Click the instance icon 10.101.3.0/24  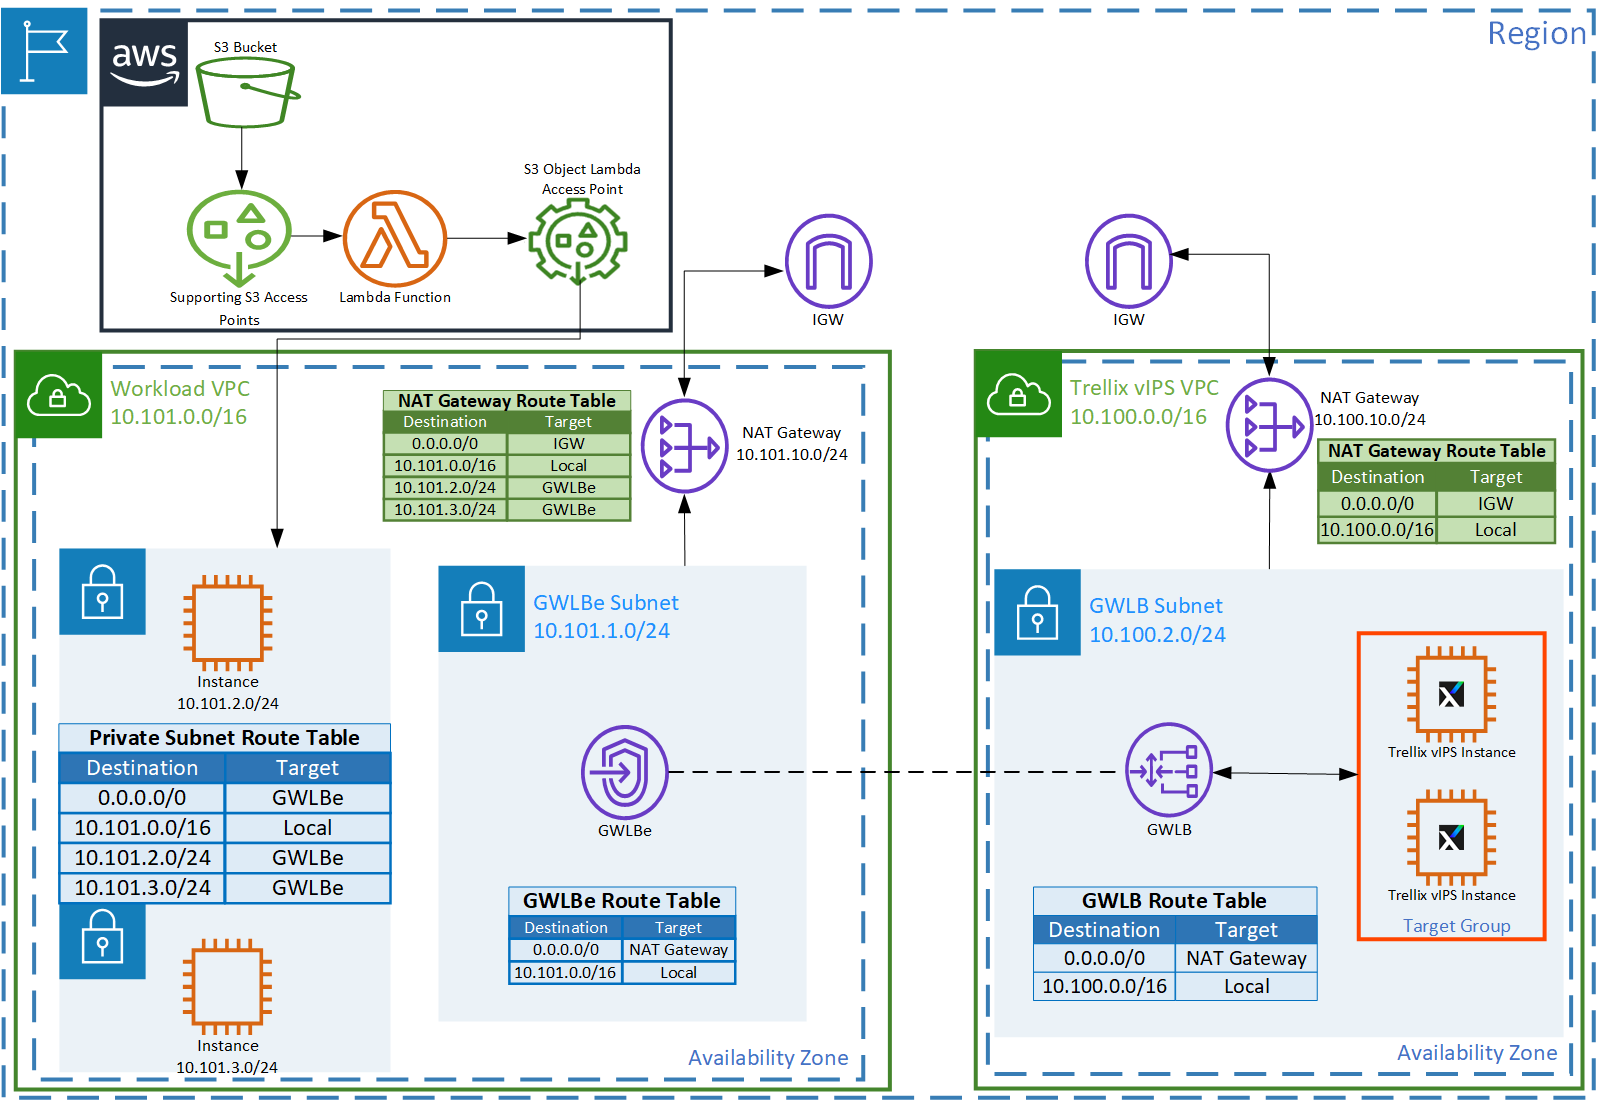(x=227, y=986)
